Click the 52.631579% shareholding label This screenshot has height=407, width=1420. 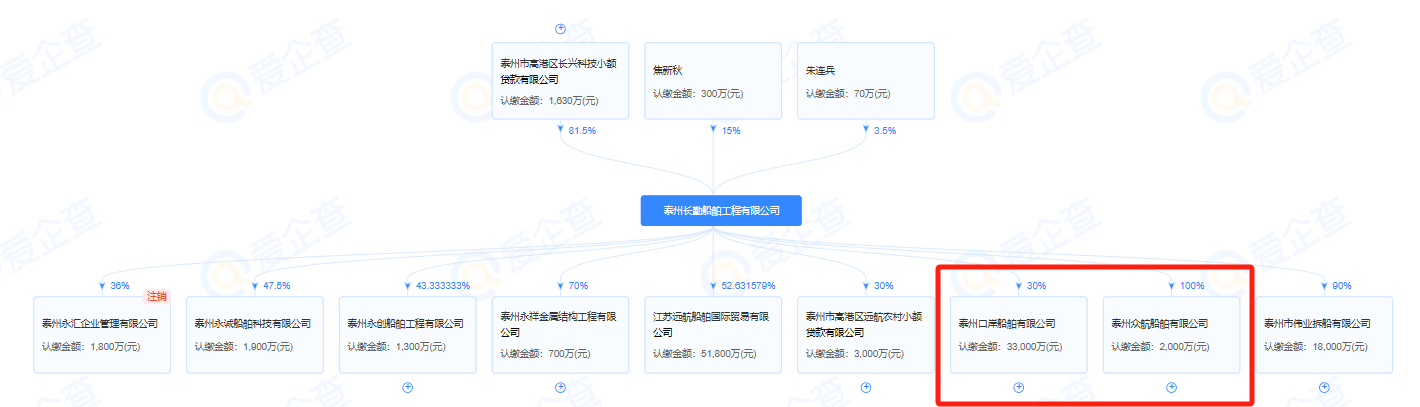click(x=748, y=286)
